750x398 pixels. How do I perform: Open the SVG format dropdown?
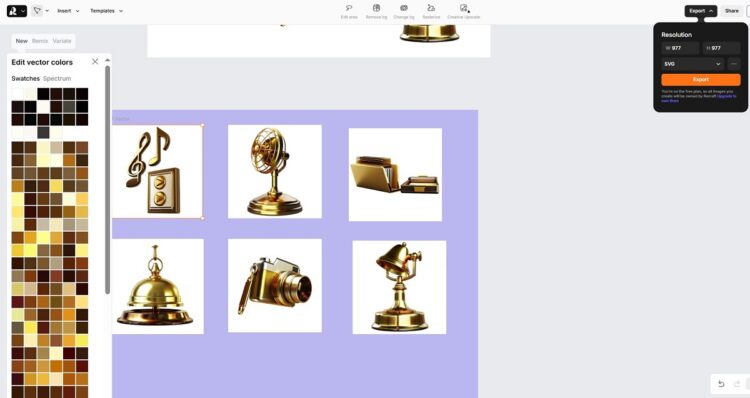[693, 64]
